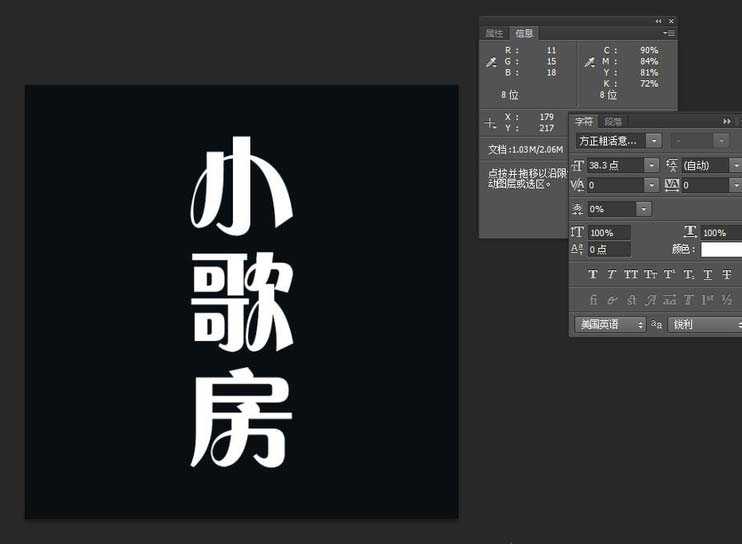
Task: Collapse the Info panel with double-arrow icon
Action: (658, 21)
